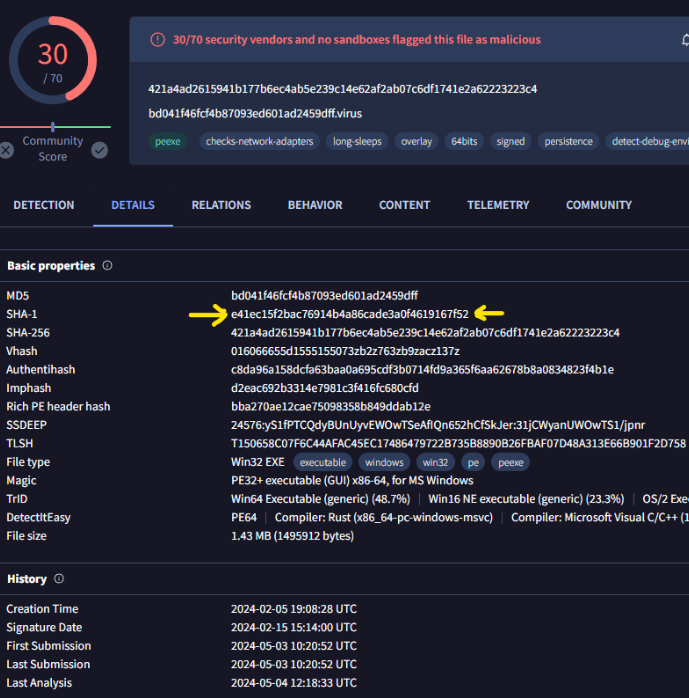Click the History section info icon

[x=59, y=579]
